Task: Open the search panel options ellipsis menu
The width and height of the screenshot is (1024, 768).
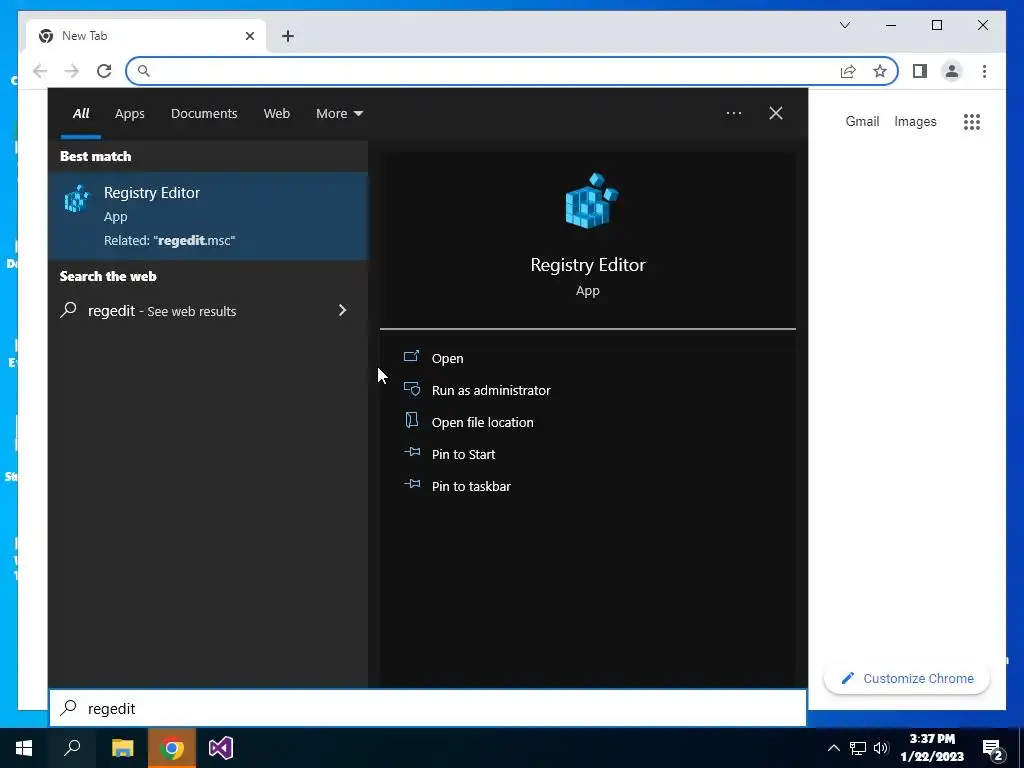Action: (x=733, y=113)
